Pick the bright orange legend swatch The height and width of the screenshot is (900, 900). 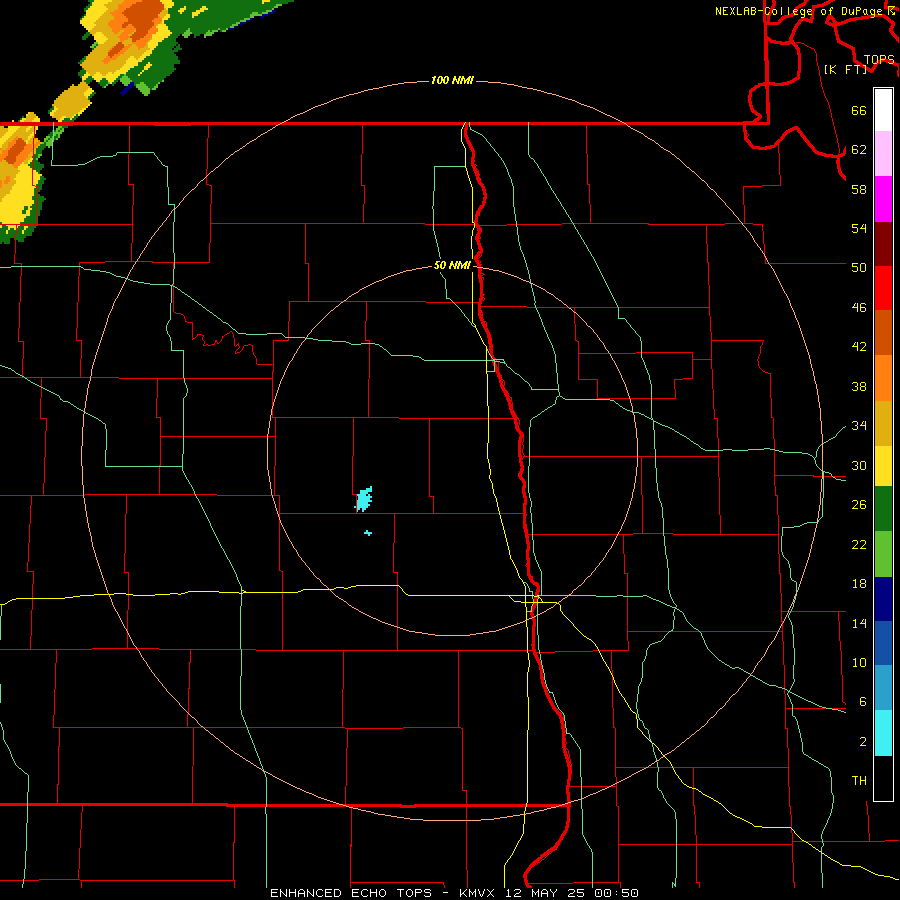883,378
